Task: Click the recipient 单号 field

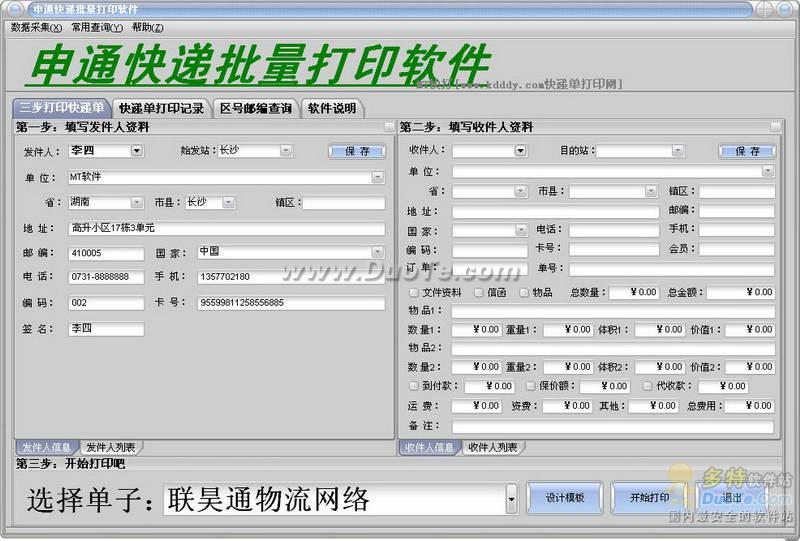Action: (672, 269)
